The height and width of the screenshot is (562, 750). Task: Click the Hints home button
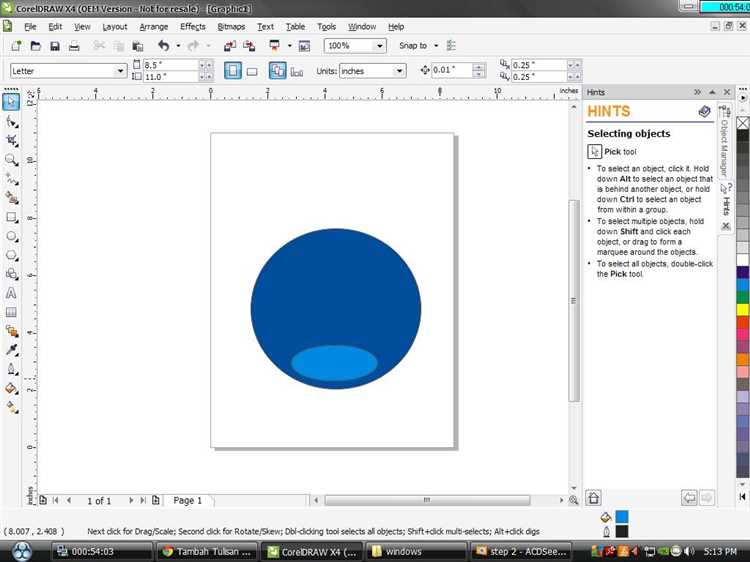594,497
